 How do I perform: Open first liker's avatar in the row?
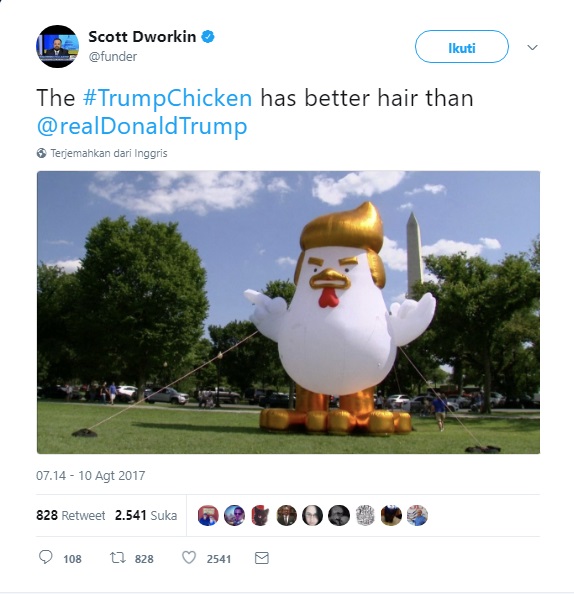(208, 516)
